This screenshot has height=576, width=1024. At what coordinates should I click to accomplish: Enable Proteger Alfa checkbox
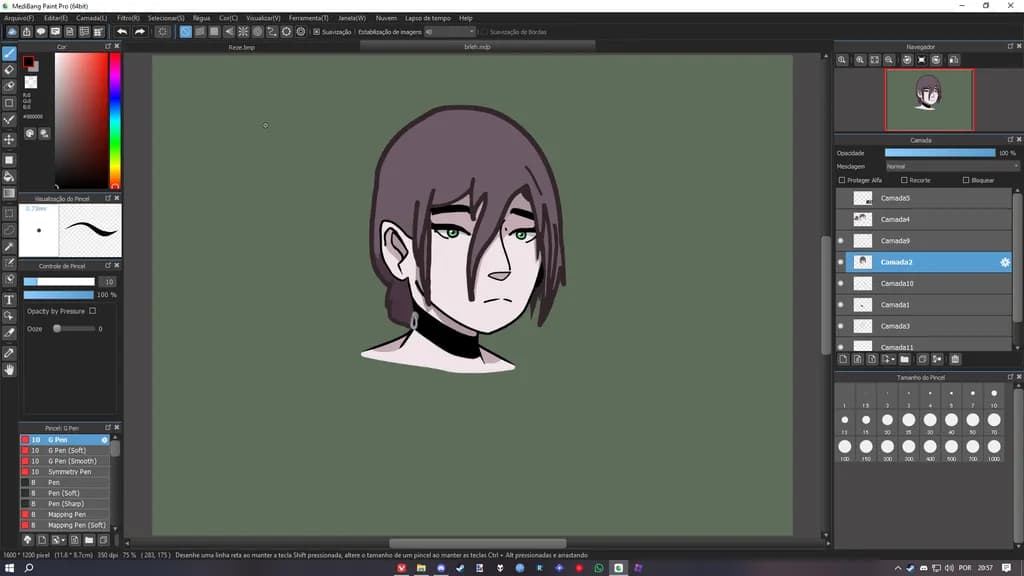pyautogui.click(x=842, y=180)
